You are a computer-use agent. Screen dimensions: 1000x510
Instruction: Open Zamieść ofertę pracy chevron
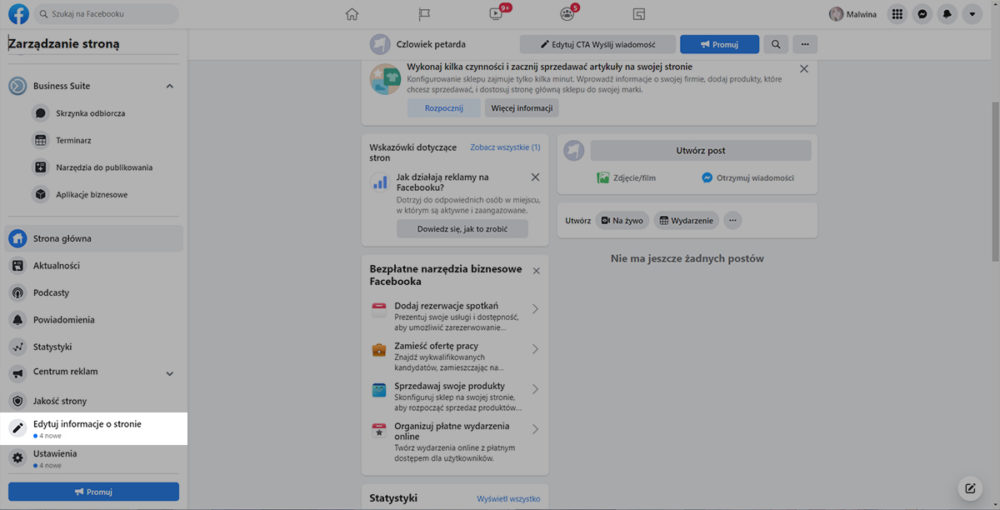tap(535, 349)
